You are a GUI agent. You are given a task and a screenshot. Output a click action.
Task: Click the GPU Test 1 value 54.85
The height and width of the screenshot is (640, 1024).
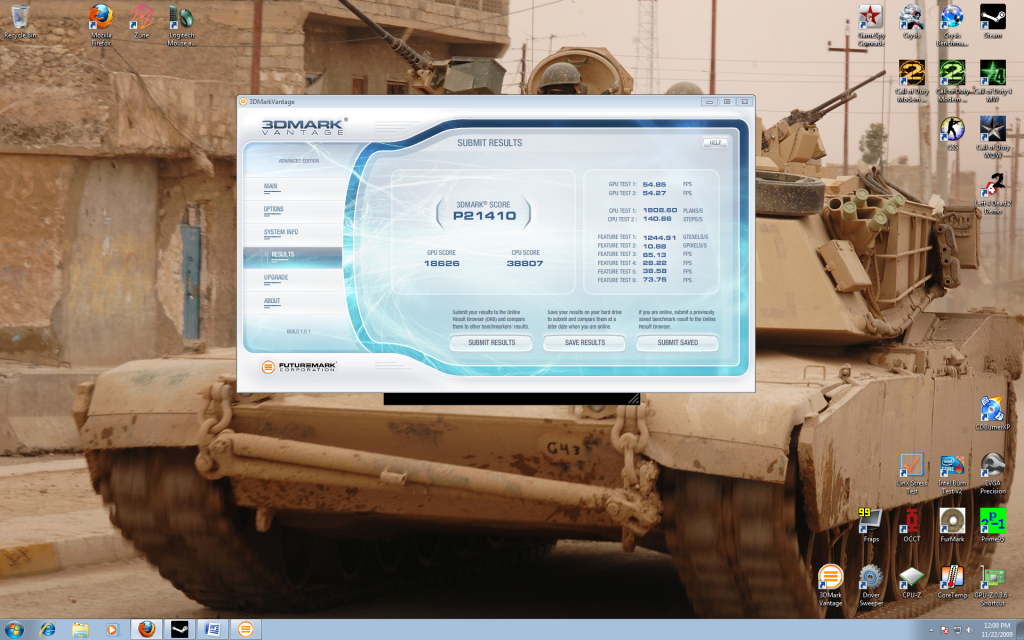(654, 185)
